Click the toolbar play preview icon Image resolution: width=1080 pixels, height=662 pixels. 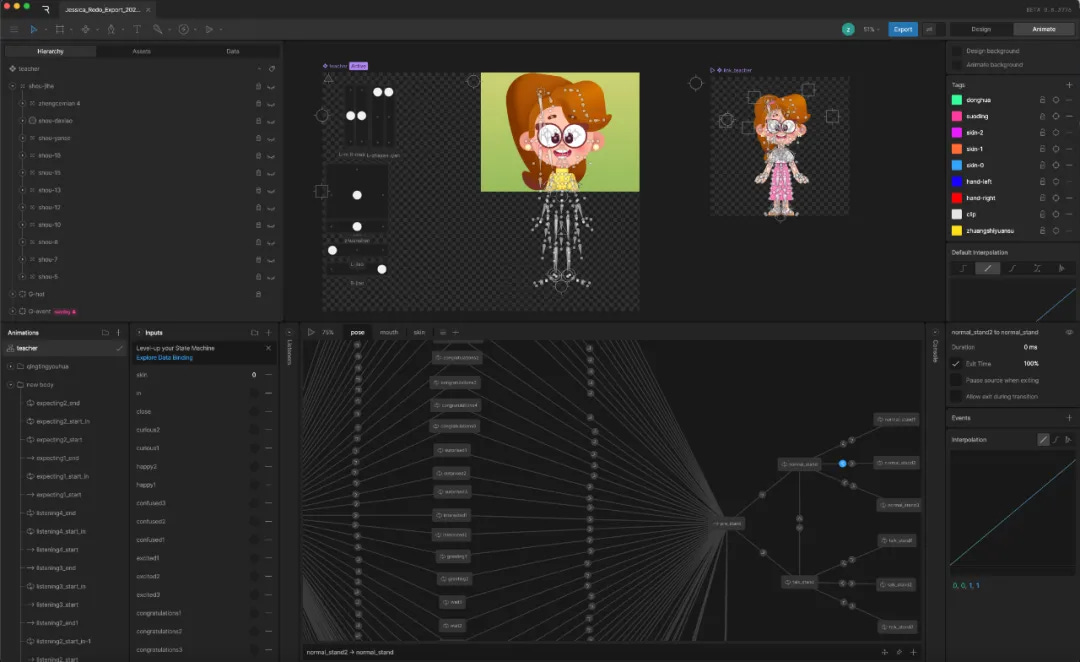point(209,30)
